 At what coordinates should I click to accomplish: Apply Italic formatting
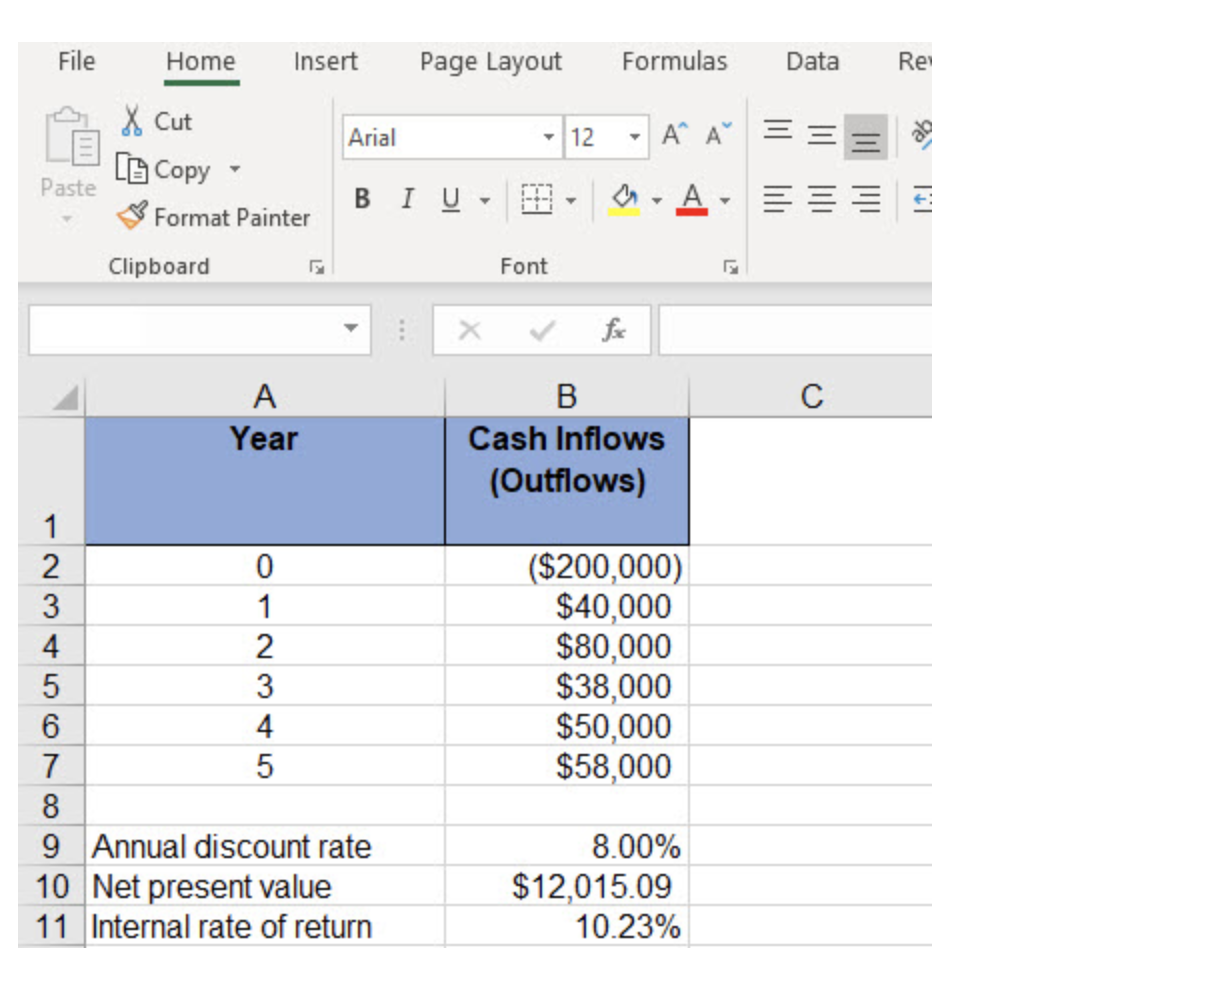coord(407,199)
